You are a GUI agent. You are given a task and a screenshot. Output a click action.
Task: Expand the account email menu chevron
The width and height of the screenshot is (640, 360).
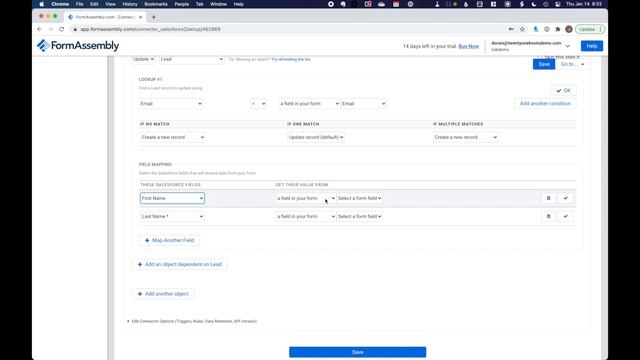(x=567, y=46)
